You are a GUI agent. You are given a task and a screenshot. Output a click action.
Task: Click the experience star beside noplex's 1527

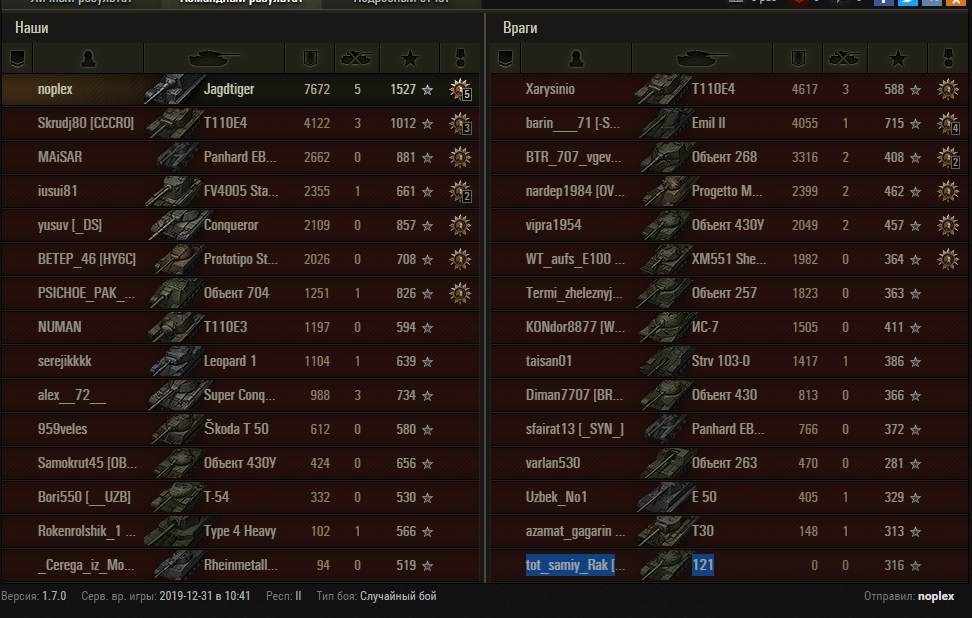428,90
